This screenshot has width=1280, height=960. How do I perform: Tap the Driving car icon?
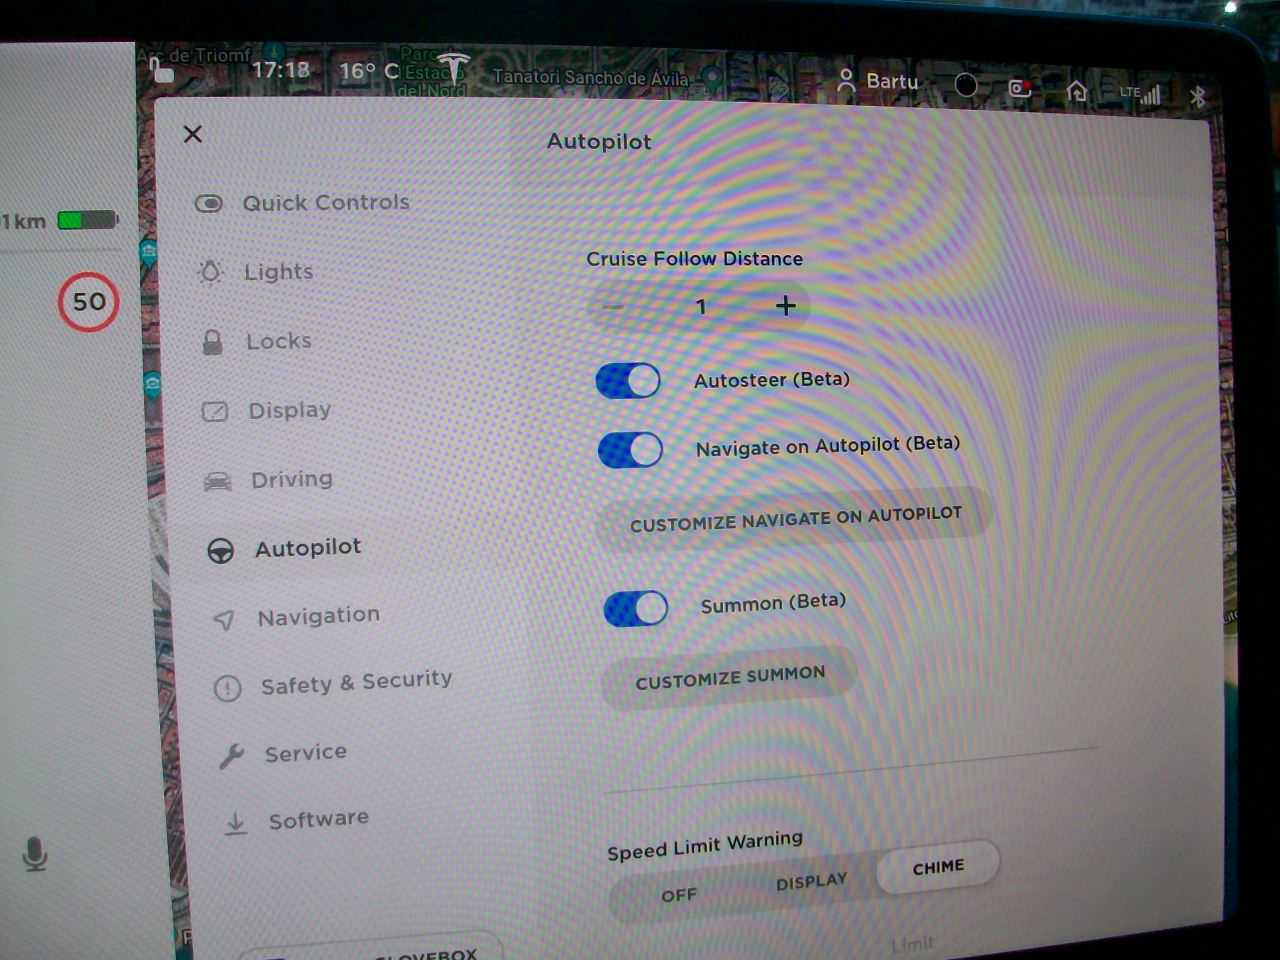click(217, 481)
